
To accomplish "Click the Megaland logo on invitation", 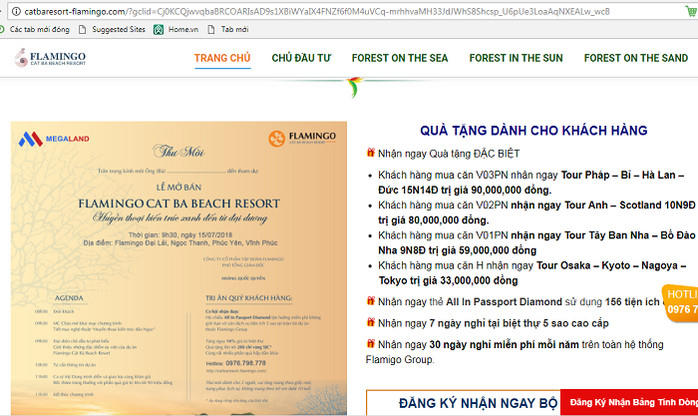I will 54,139.
